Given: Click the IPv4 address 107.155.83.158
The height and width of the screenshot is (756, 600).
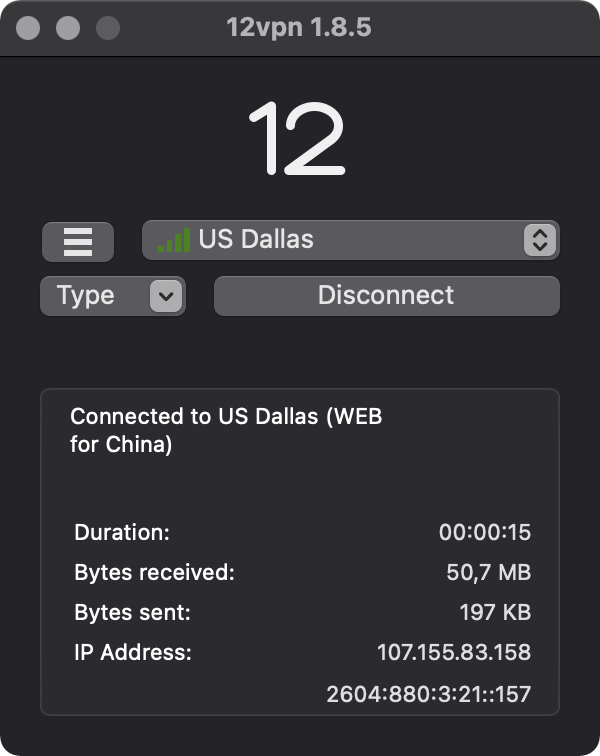Looking at the screenshot, I should (x=453, y=653).
